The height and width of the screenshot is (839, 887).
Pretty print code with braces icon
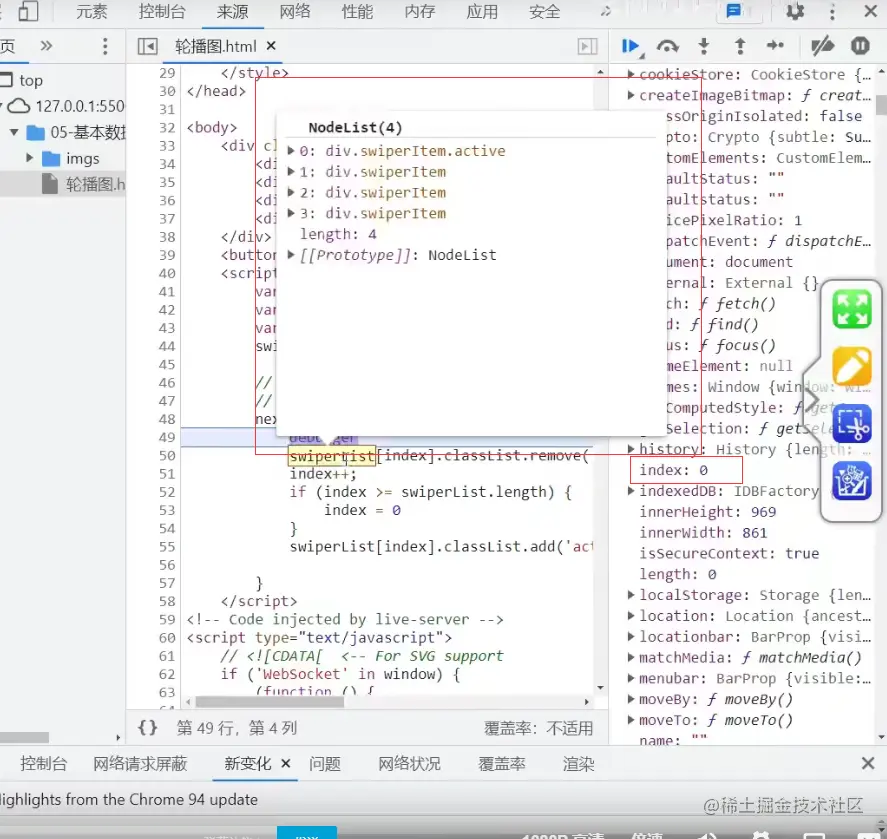[x=147, y=727]
